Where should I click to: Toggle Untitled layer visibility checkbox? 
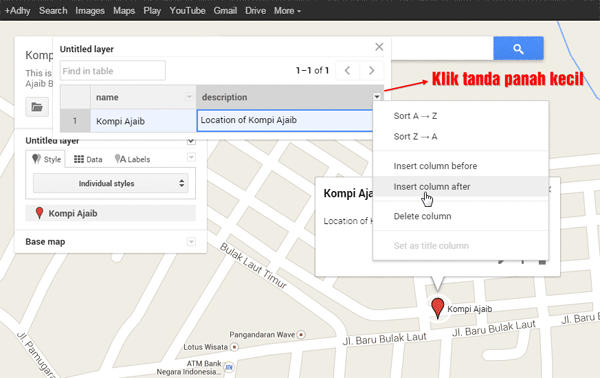coord(191,141)
